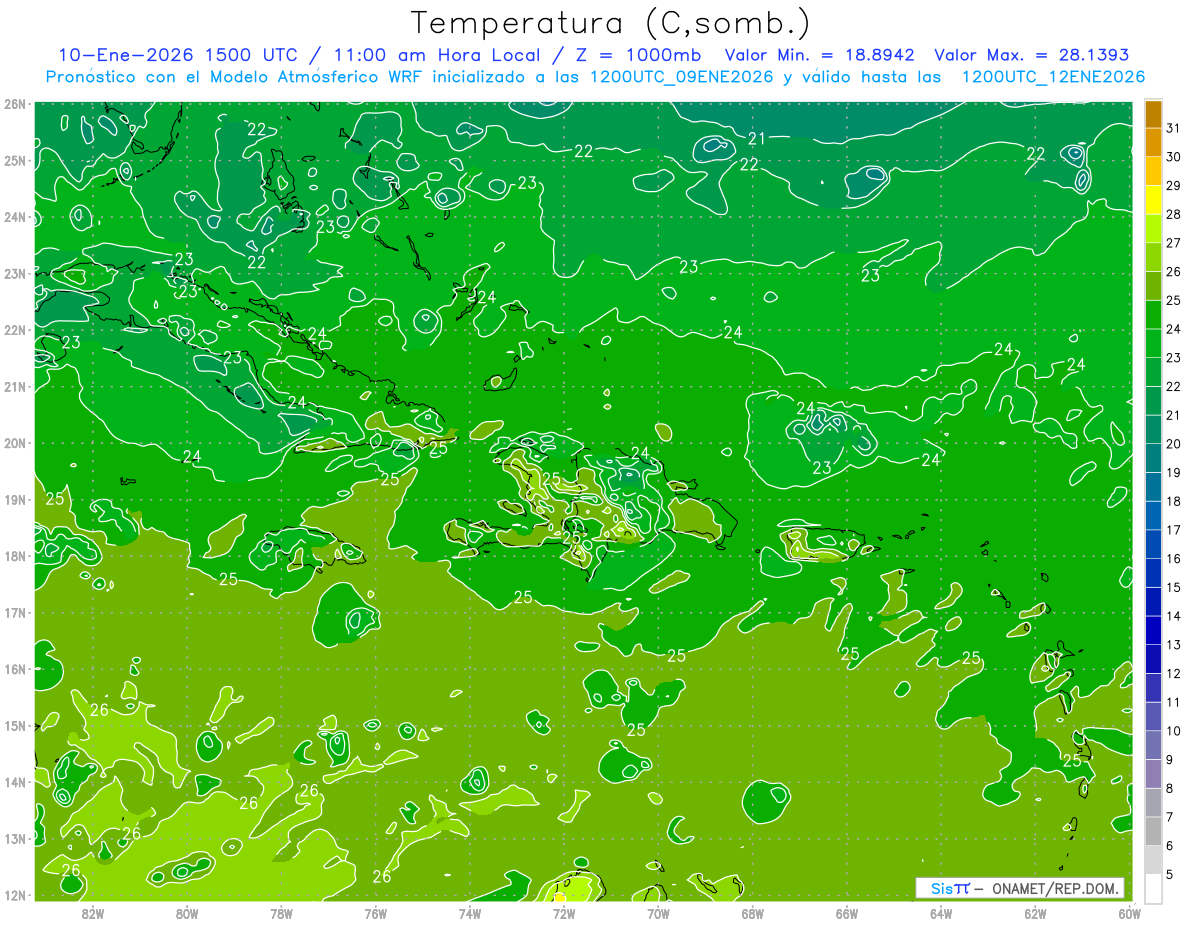
Task: Pick the swatch between 25 and 26 in the color scale
Action: [x=1153, y=286]
